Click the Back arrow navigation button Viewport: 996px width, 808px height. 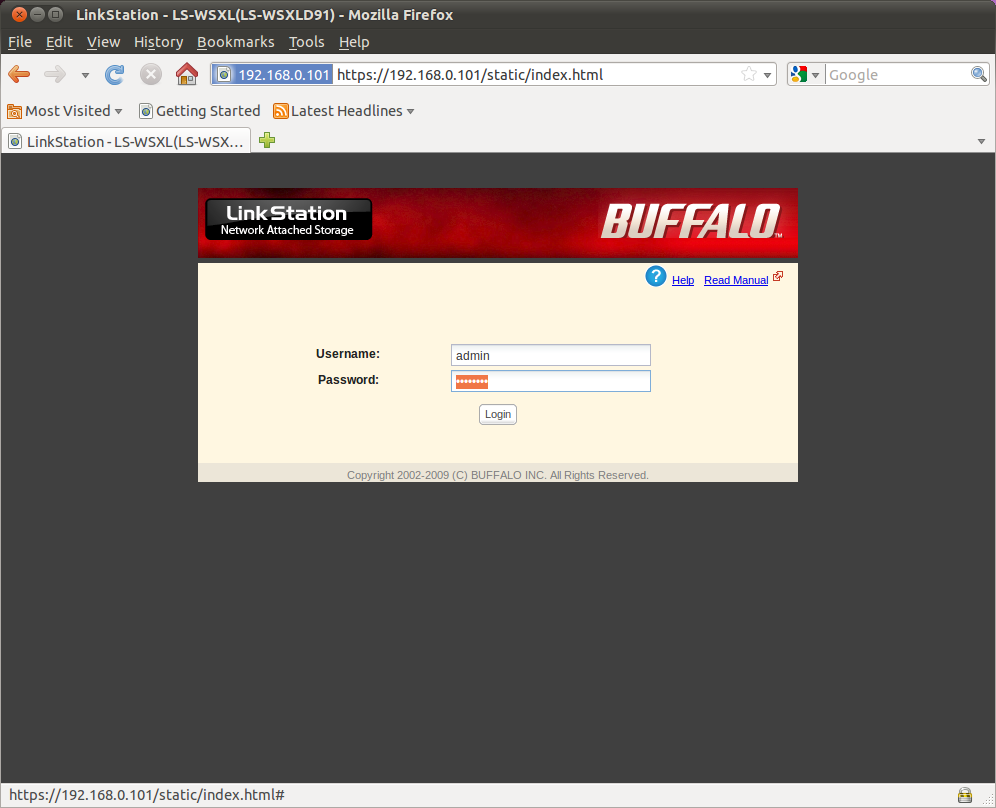coord(19,74)
